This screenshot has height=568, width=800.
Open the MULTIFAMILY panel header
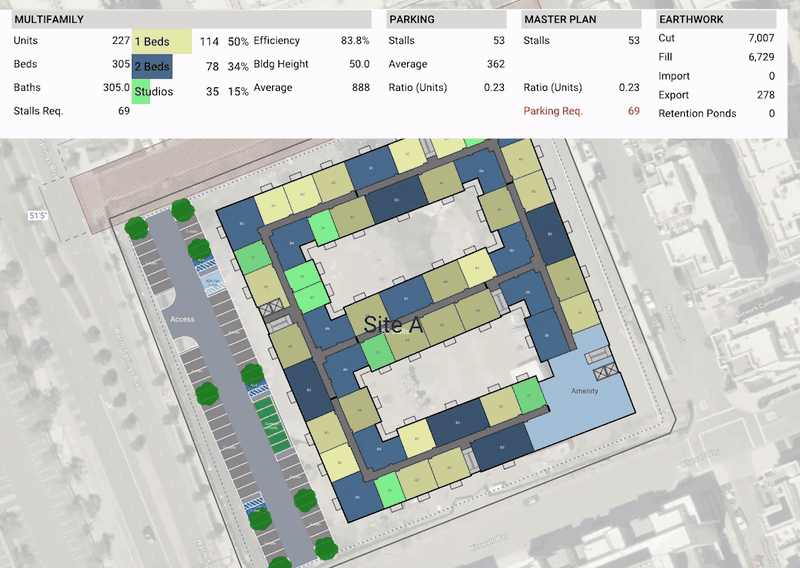pos(192,19)
